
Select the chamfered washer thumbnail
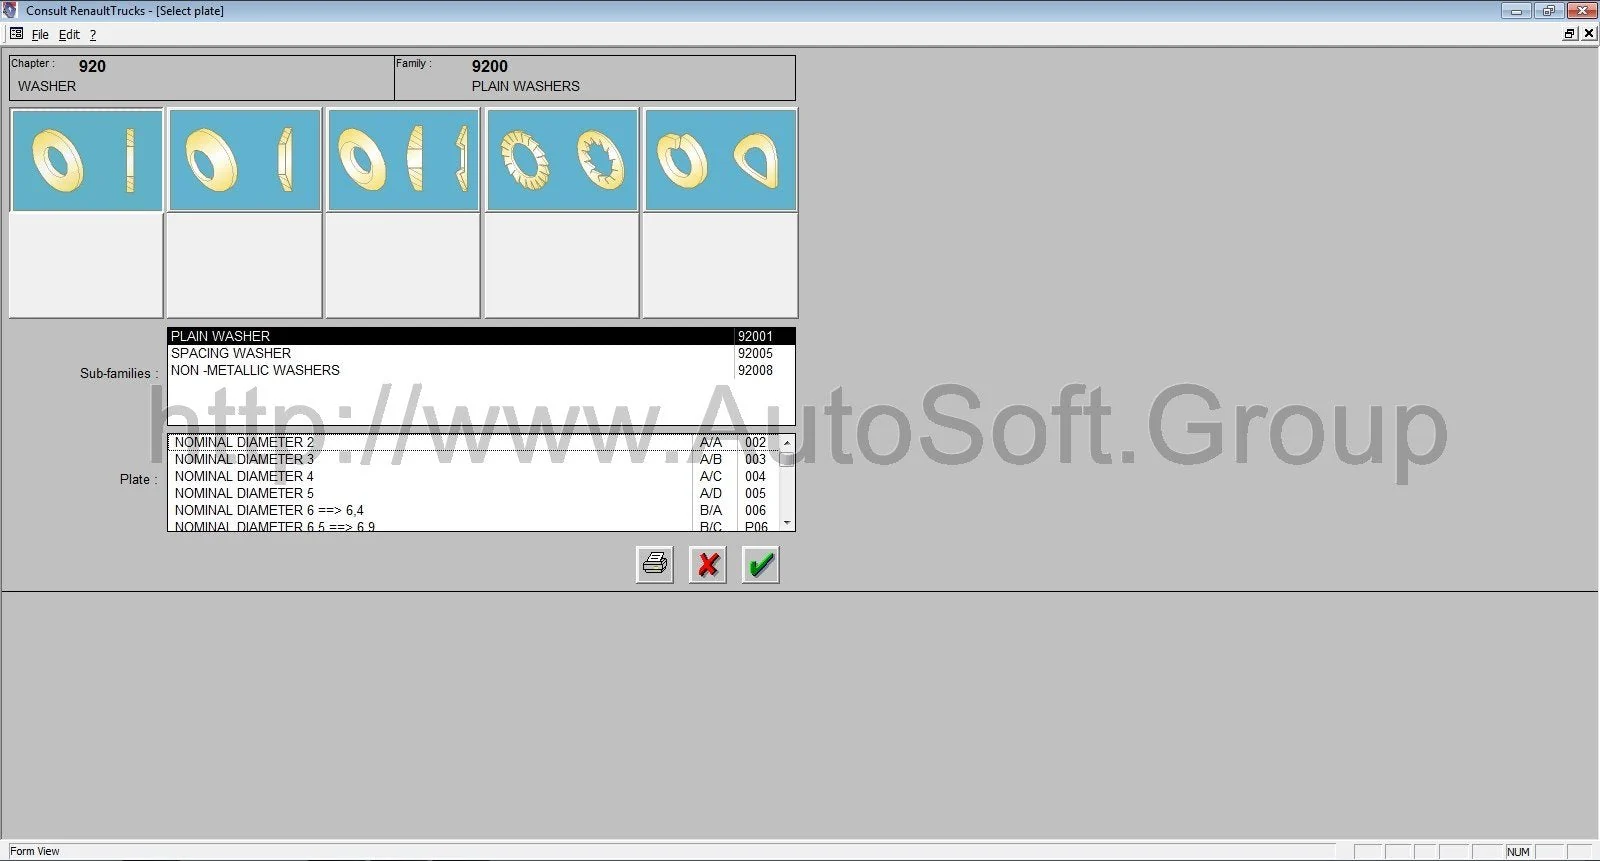click(x=245, y=160)
